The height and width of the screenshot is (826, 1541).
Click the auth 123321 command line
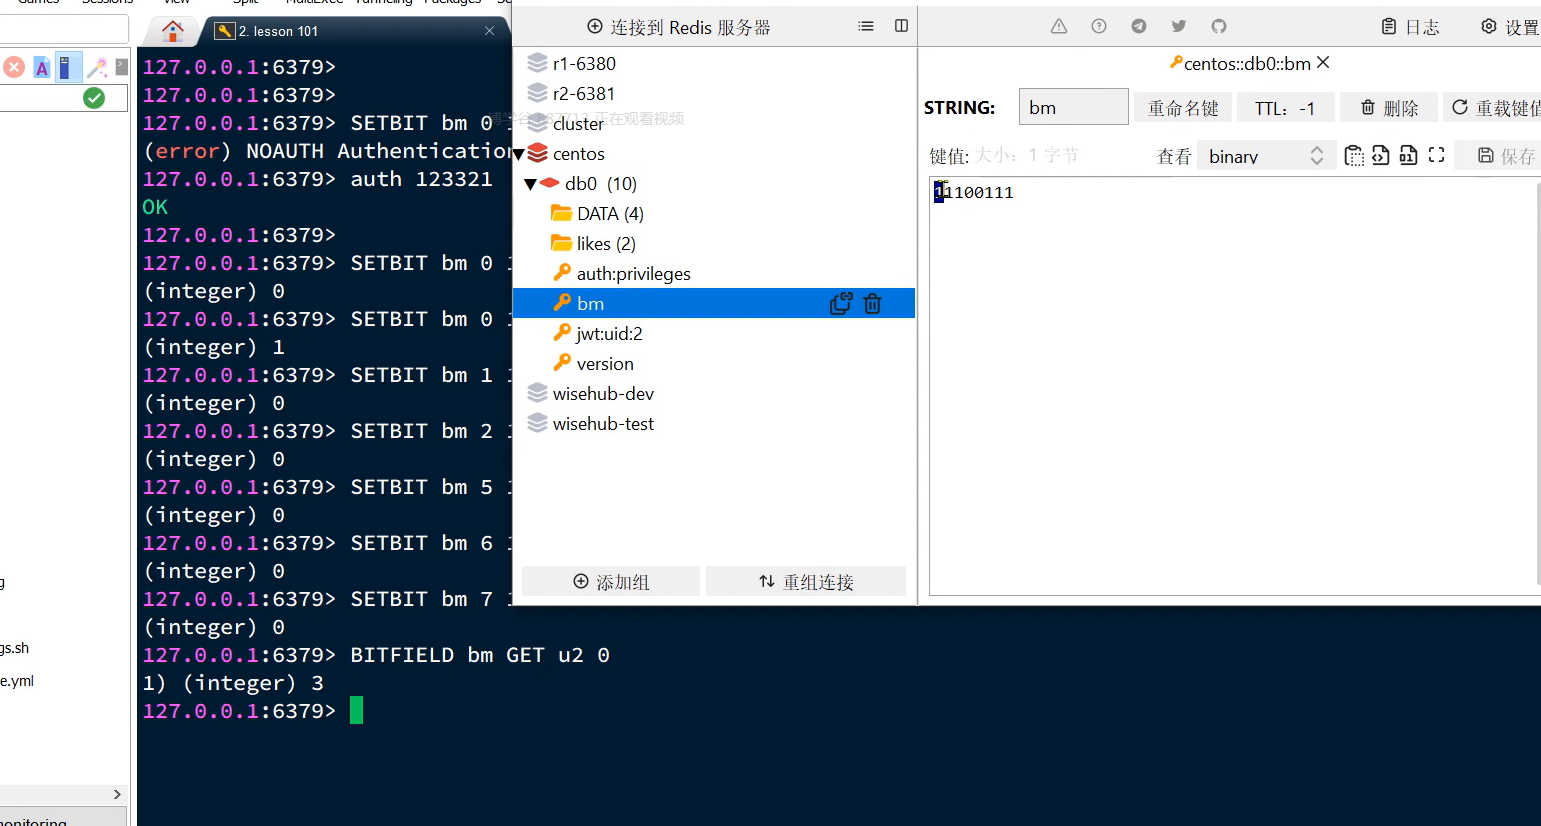pyautogui.click(x=421, y=179)
